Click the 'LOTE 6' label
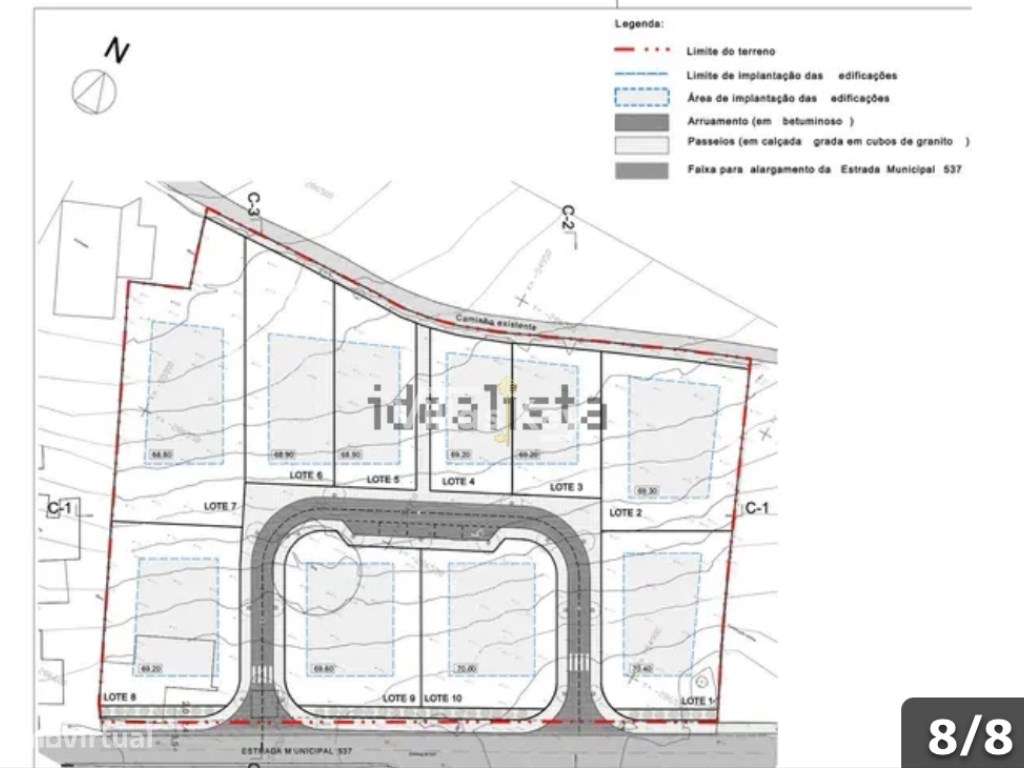The width and height of the screenshot is (1024, 768). coord(306,475)
